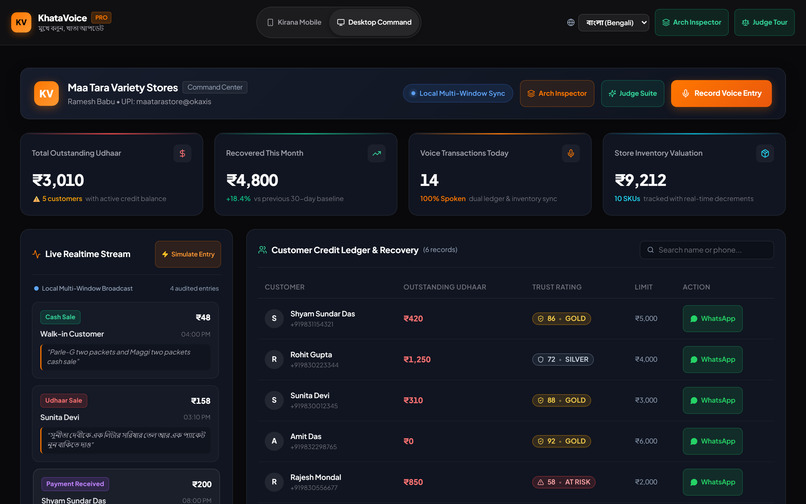
Task: Open the orange Arch Inspector button in store header
Action: pos(557,94)
